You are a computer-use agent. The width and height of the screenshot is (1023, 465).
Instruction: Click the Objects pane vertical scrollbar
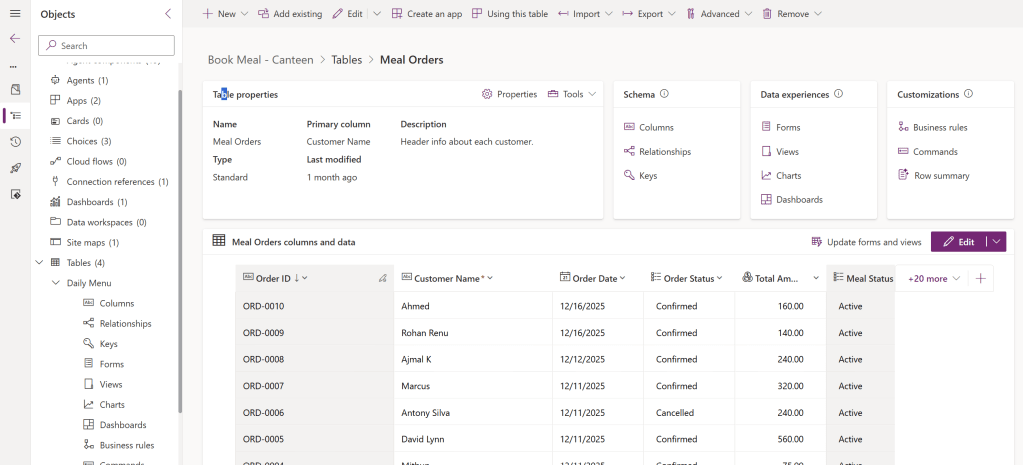[x=180, y=250]
